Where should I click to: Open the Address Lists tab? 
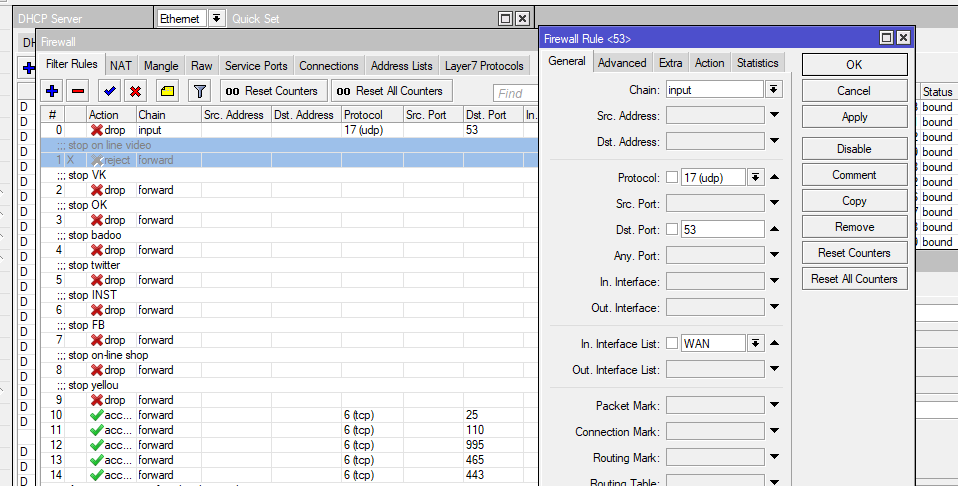pos(401,65)
